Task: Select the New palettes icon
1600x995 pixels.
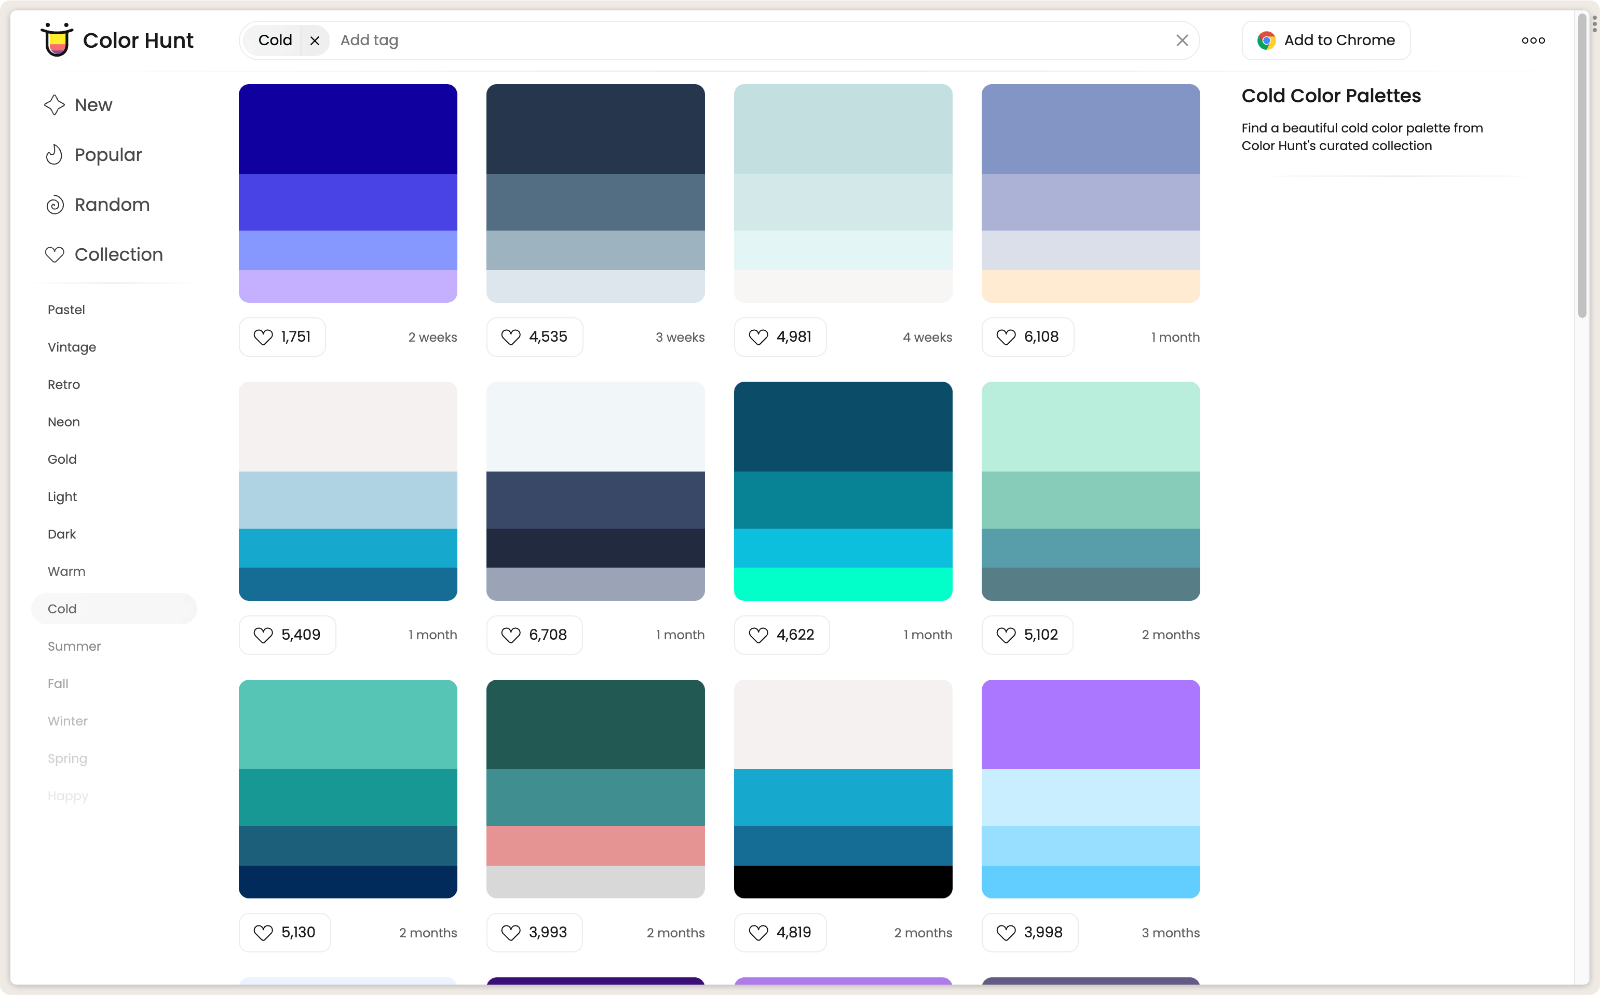Action: click(x=55, y=104)
